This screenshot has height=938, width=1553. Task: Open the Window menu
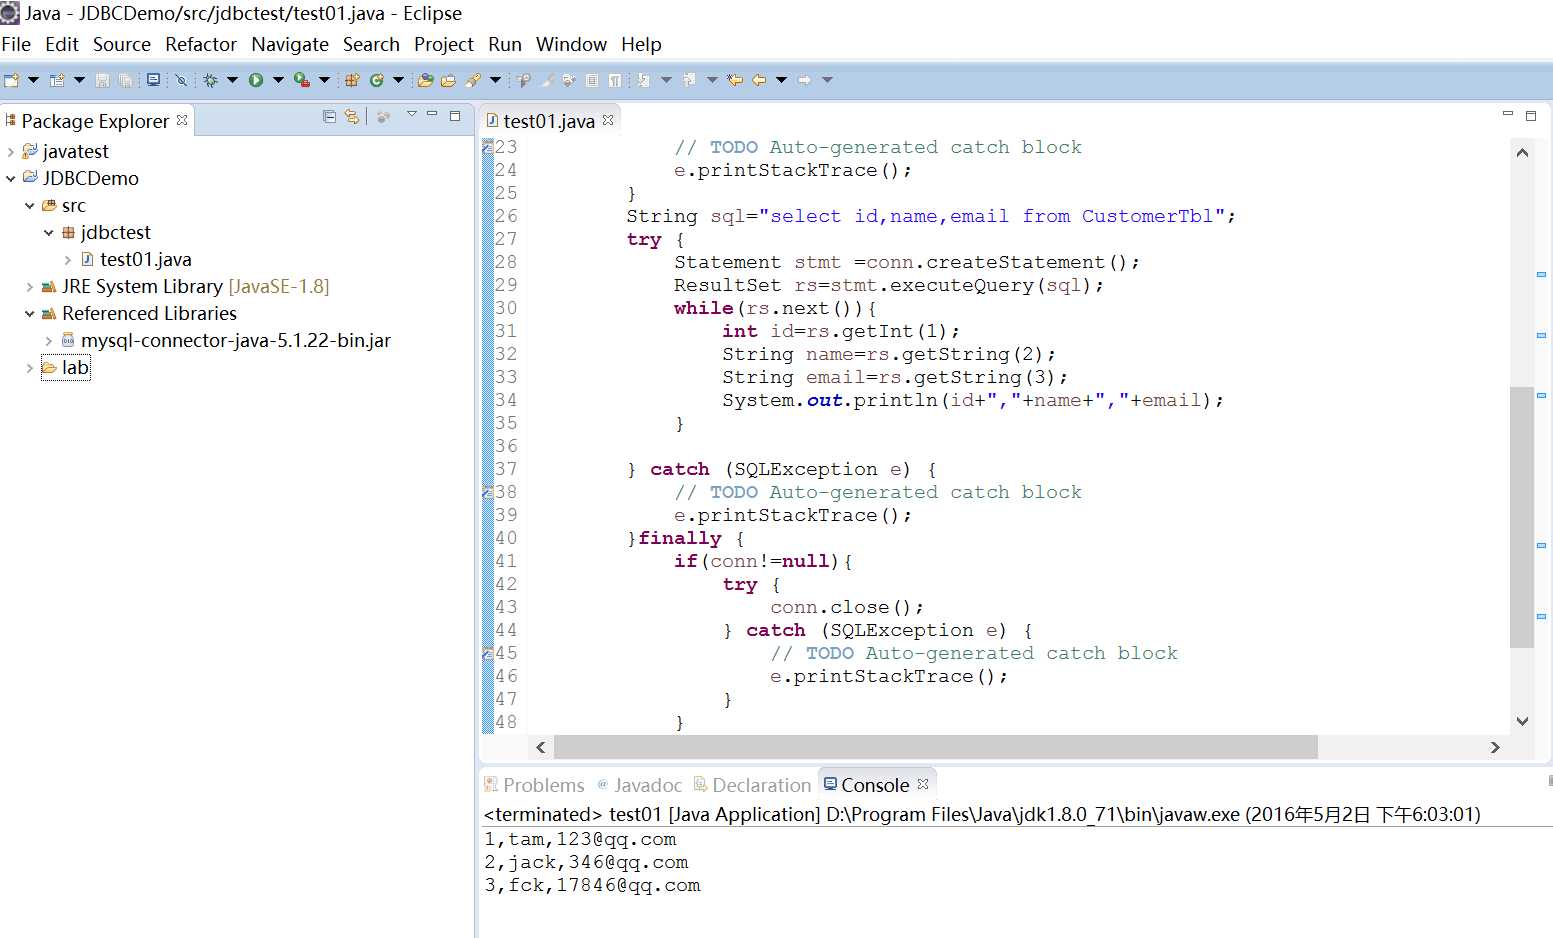pos(571,44)
